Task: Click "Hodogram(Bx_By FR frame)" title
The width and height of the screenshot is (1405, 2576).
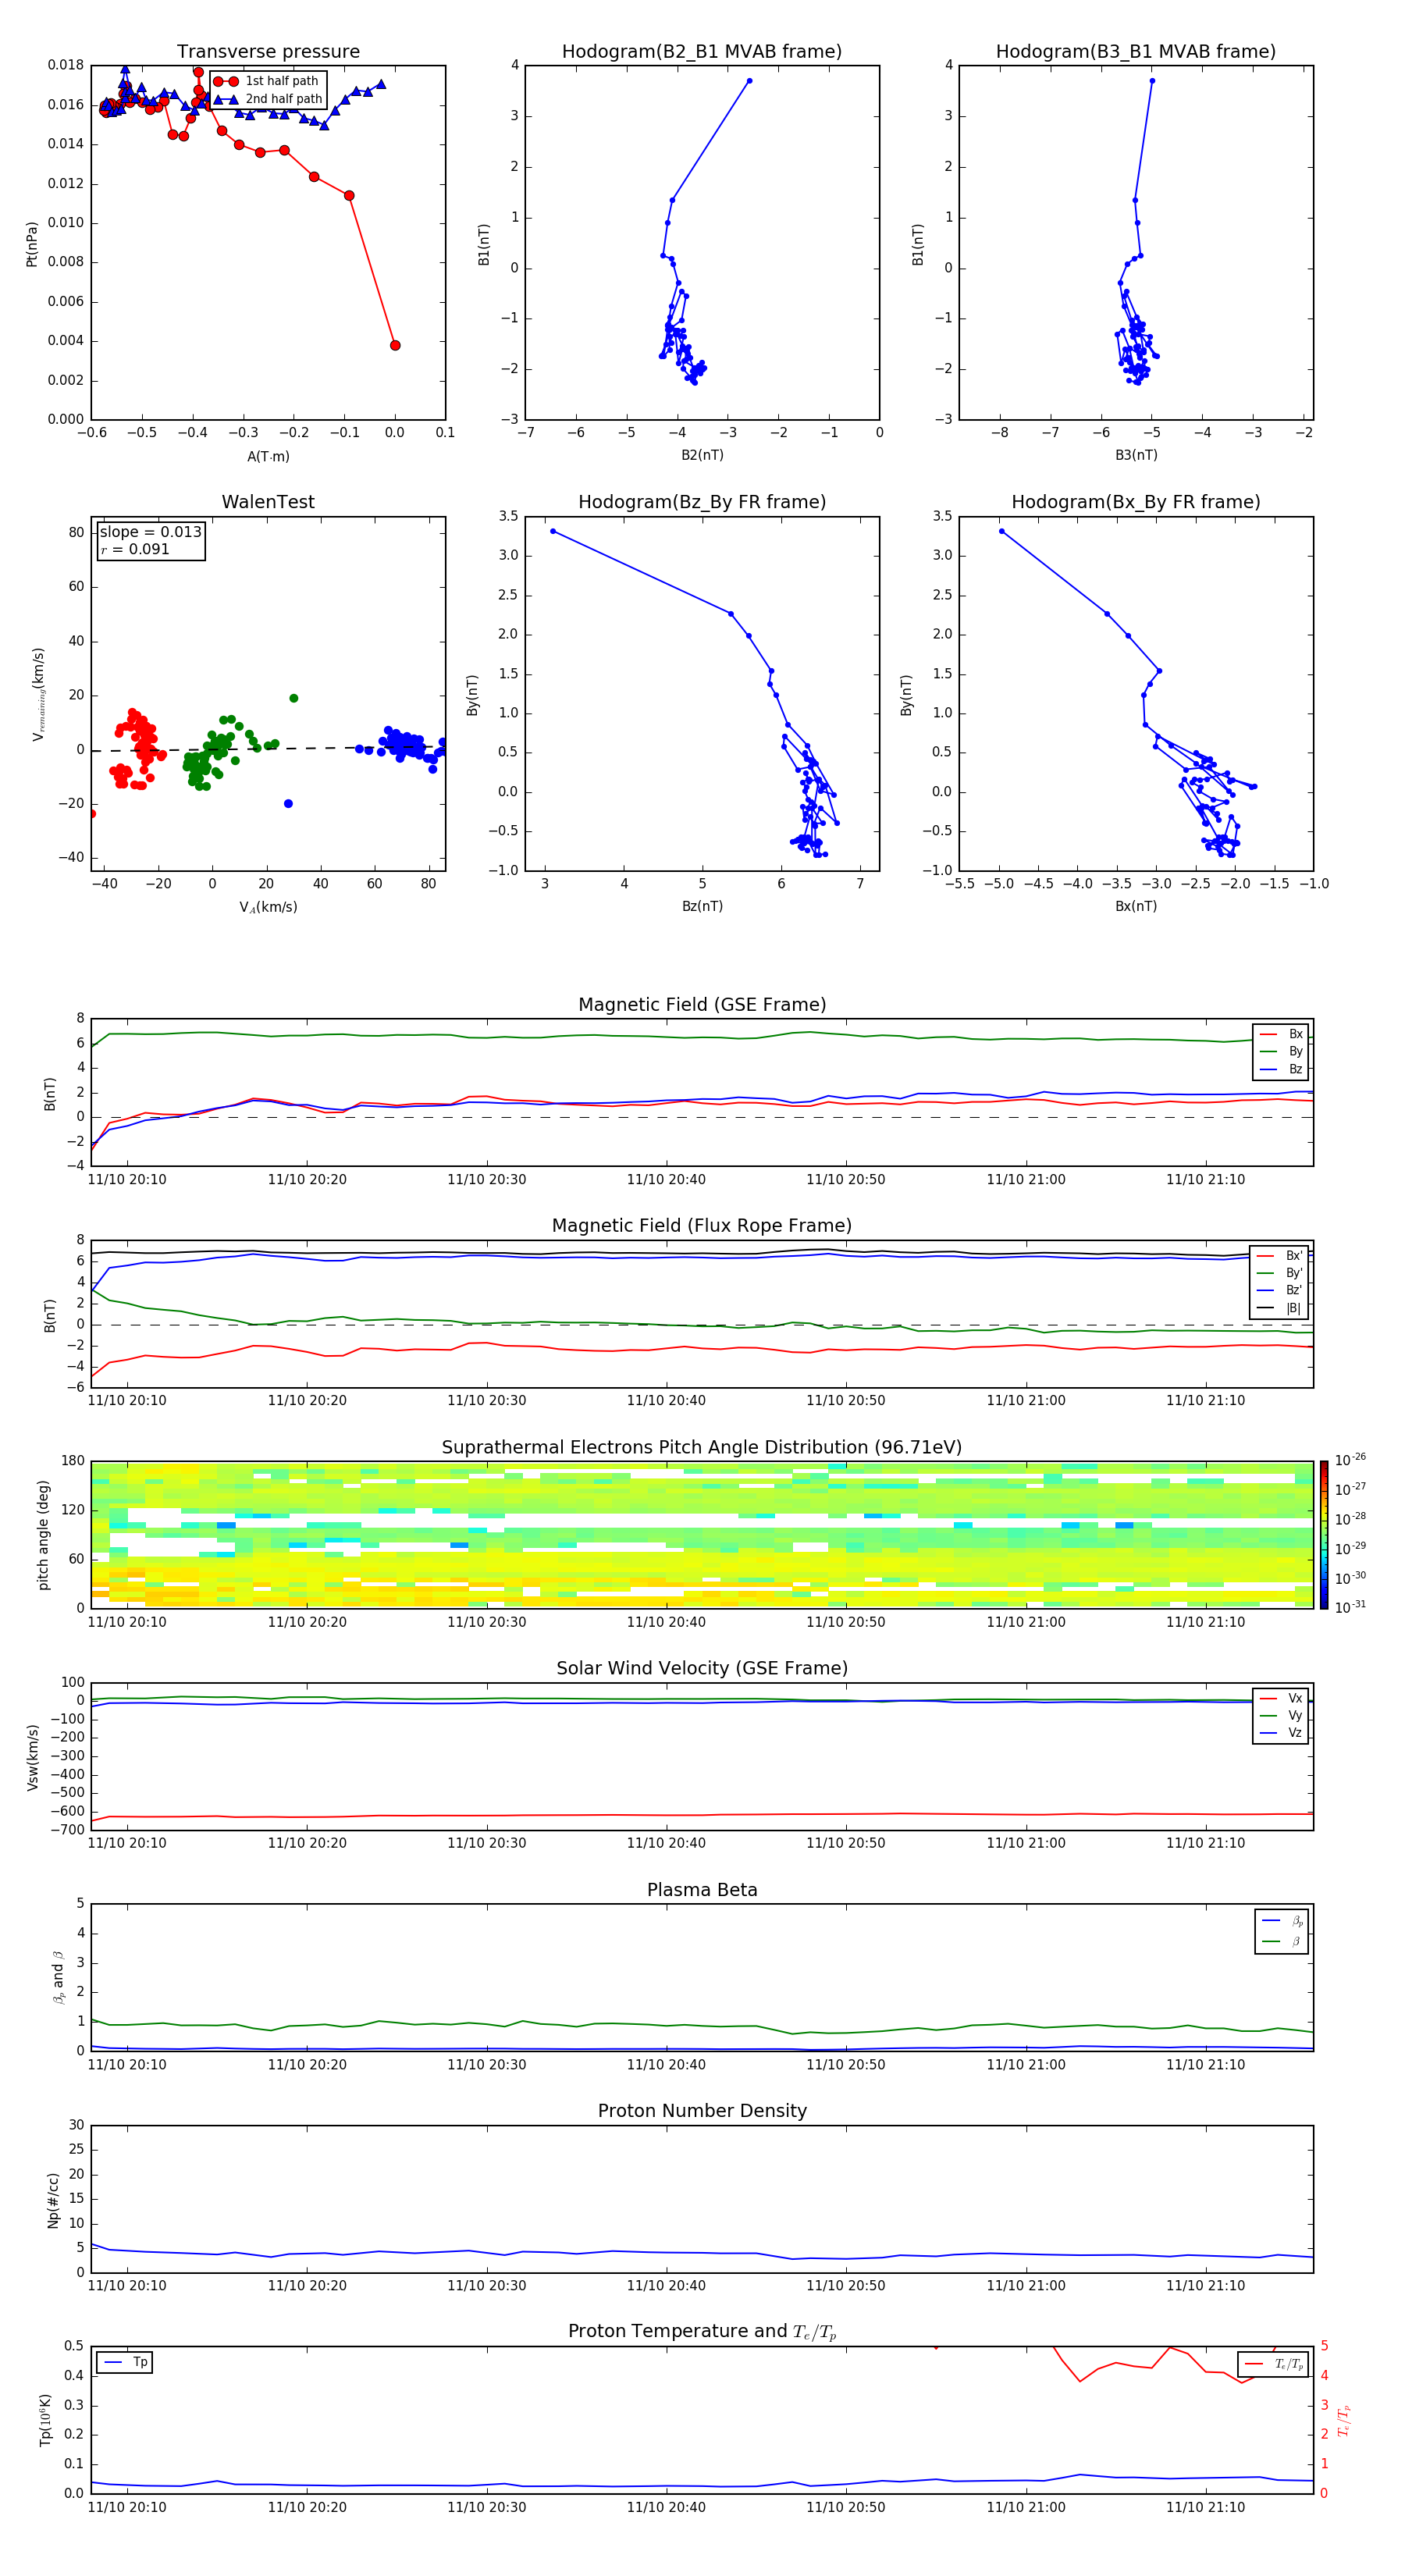Action: pos(1136,502)
